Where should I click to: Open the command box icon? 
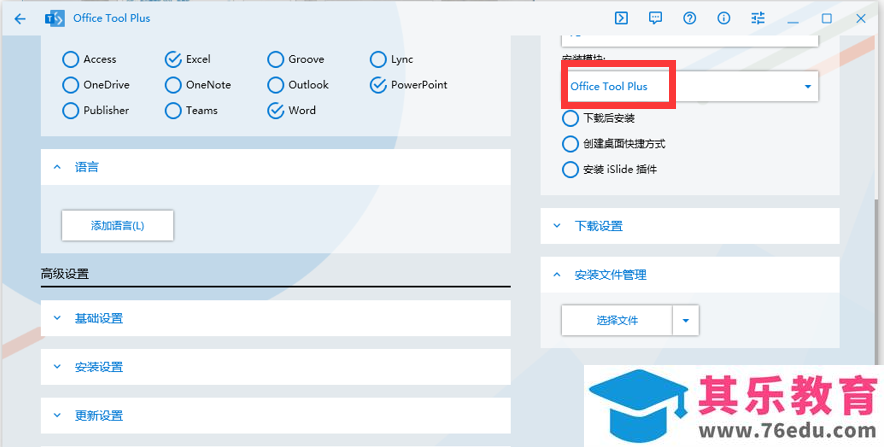click(621, 19)
